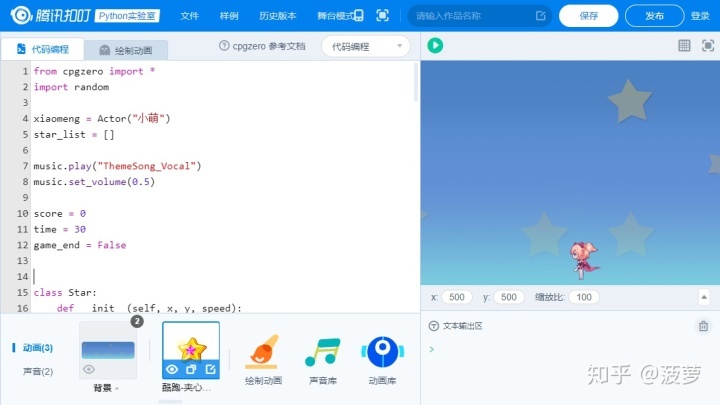Click the fullscreen icon in top bar

pos(382,16)
